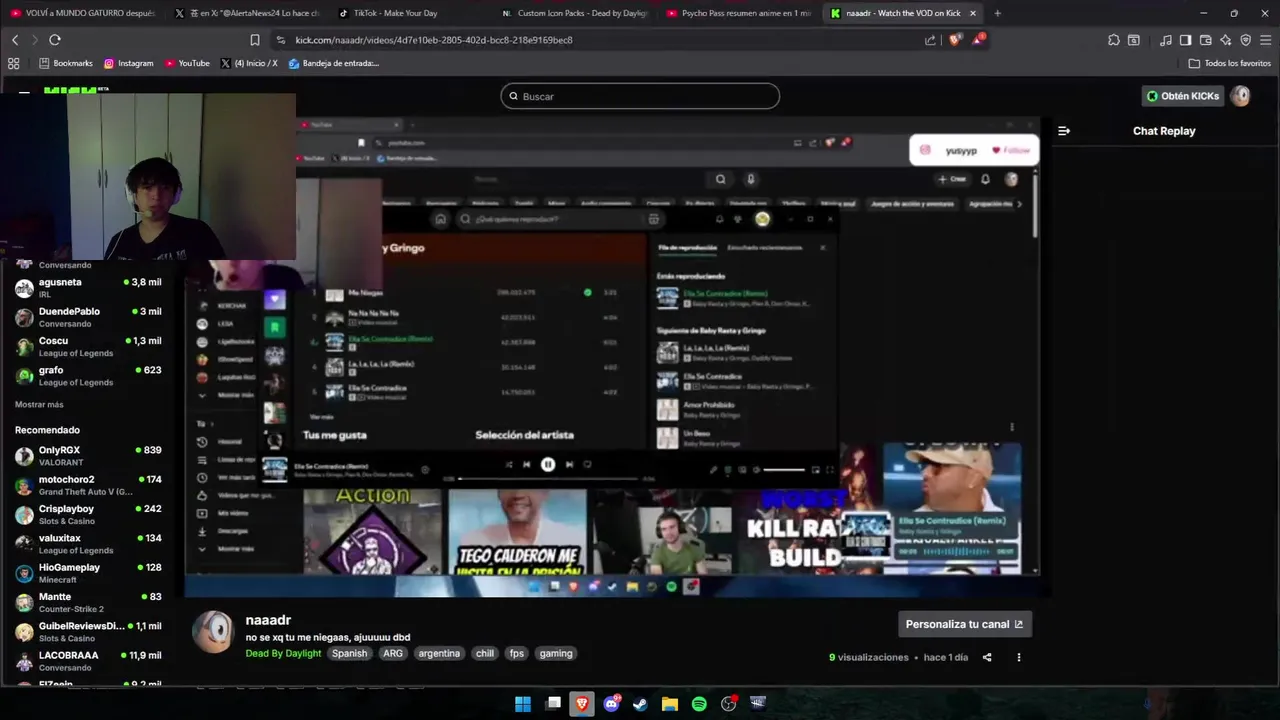Viewport: 1280px width, 720px height.
Task: Toggle the Brave sidebar panel
Action: [1186, 40]
